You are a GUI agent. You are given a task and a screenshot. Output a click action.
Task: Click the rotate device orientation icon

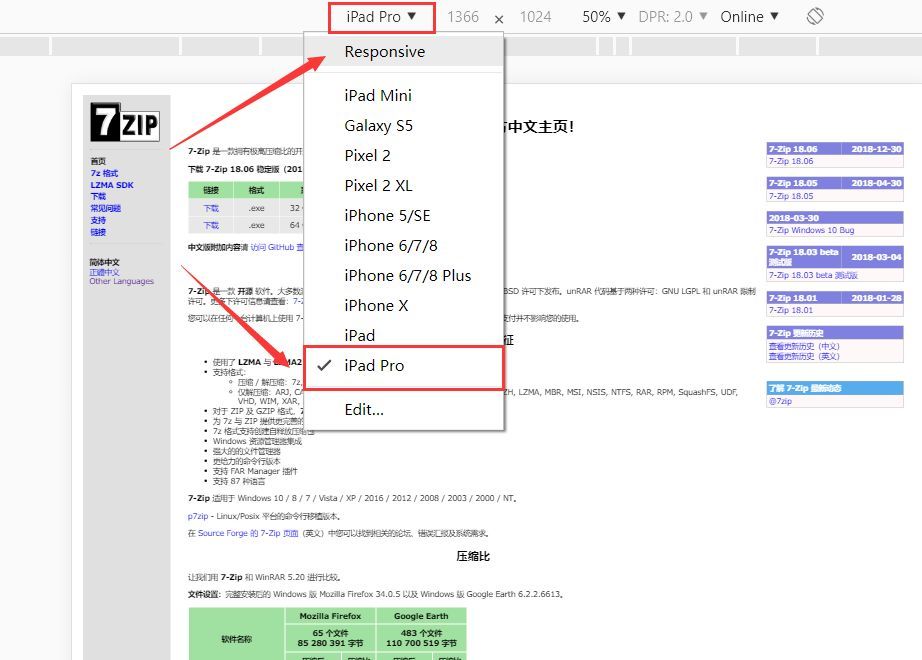coord(815,16)
